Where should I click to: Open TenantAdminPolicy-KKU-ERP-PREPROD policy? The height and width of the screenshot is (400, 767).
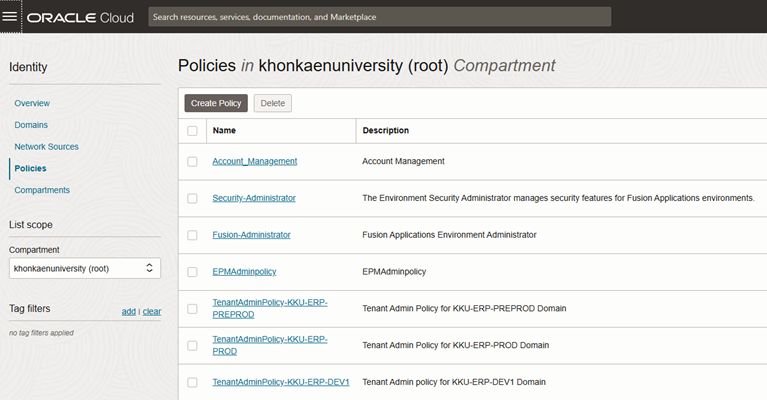[270, 309]
